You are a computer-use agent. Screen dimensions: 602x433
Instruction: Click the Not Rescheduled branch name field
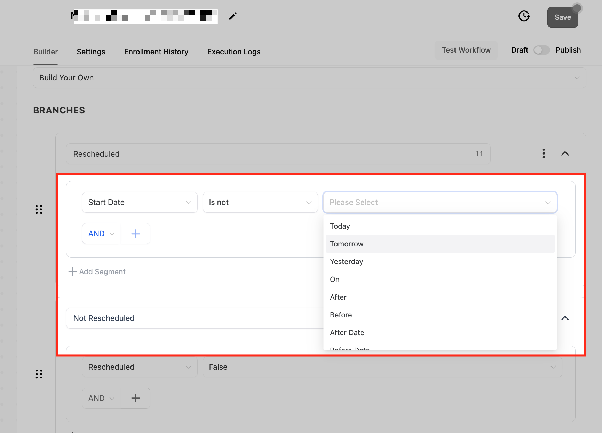195,318
